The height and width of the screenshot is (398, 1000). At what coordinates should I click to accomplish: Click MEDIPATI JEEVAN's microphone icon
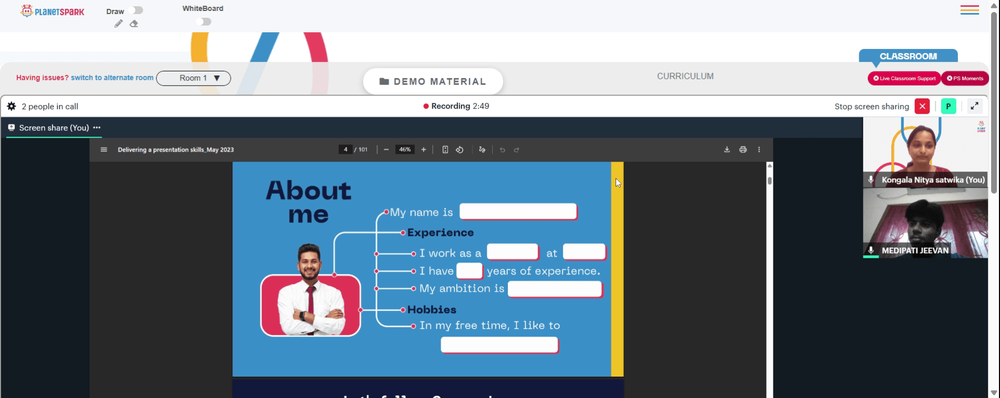coord(871,250)
